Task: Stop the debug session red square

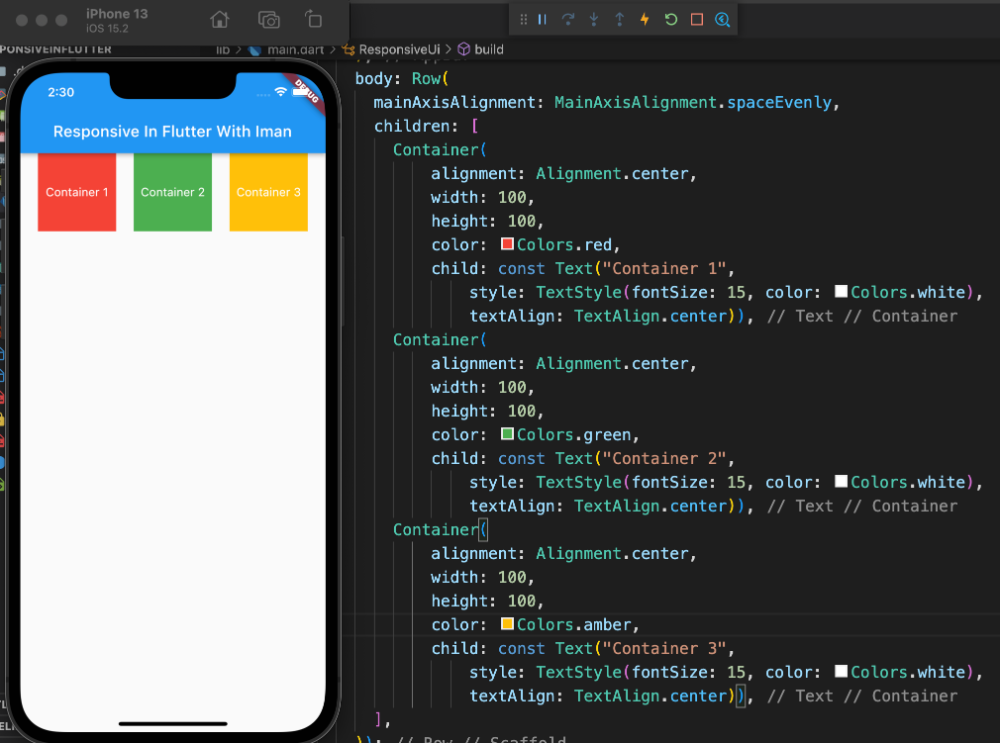Action: [x=696, y=20]
